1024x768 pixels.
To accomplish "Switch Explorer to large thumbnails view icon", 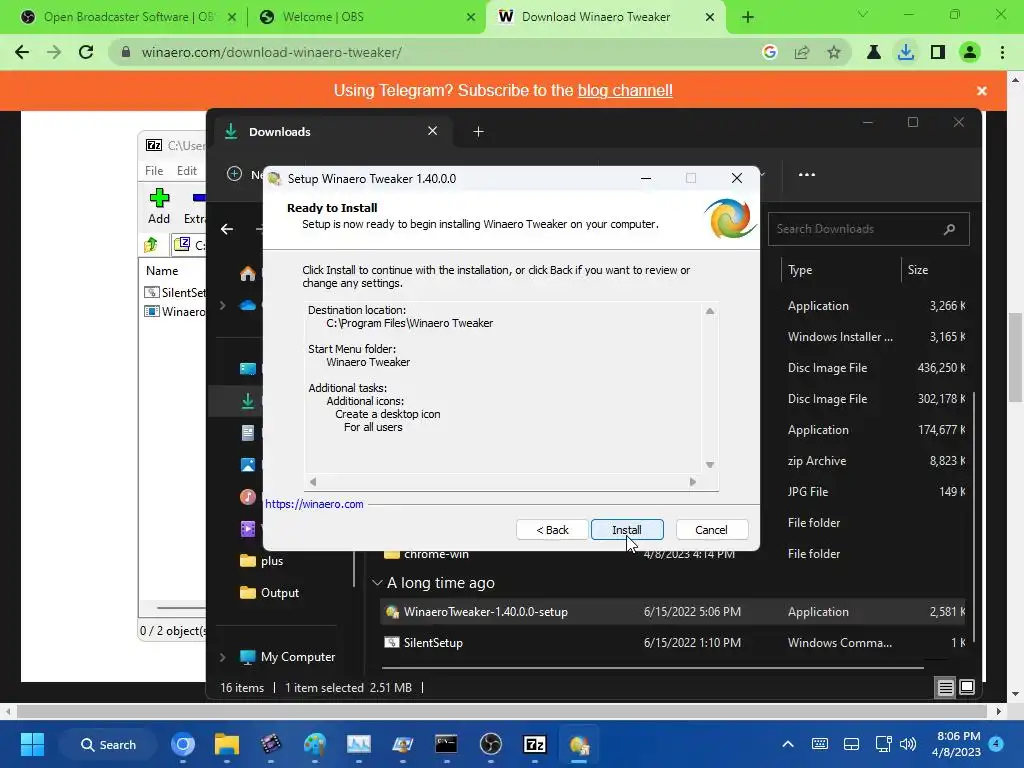I will (967, 688).
